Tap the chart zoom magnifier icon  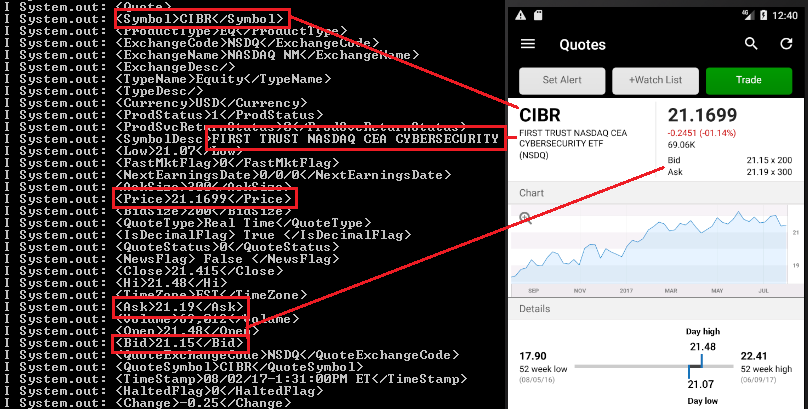point(525,218)
